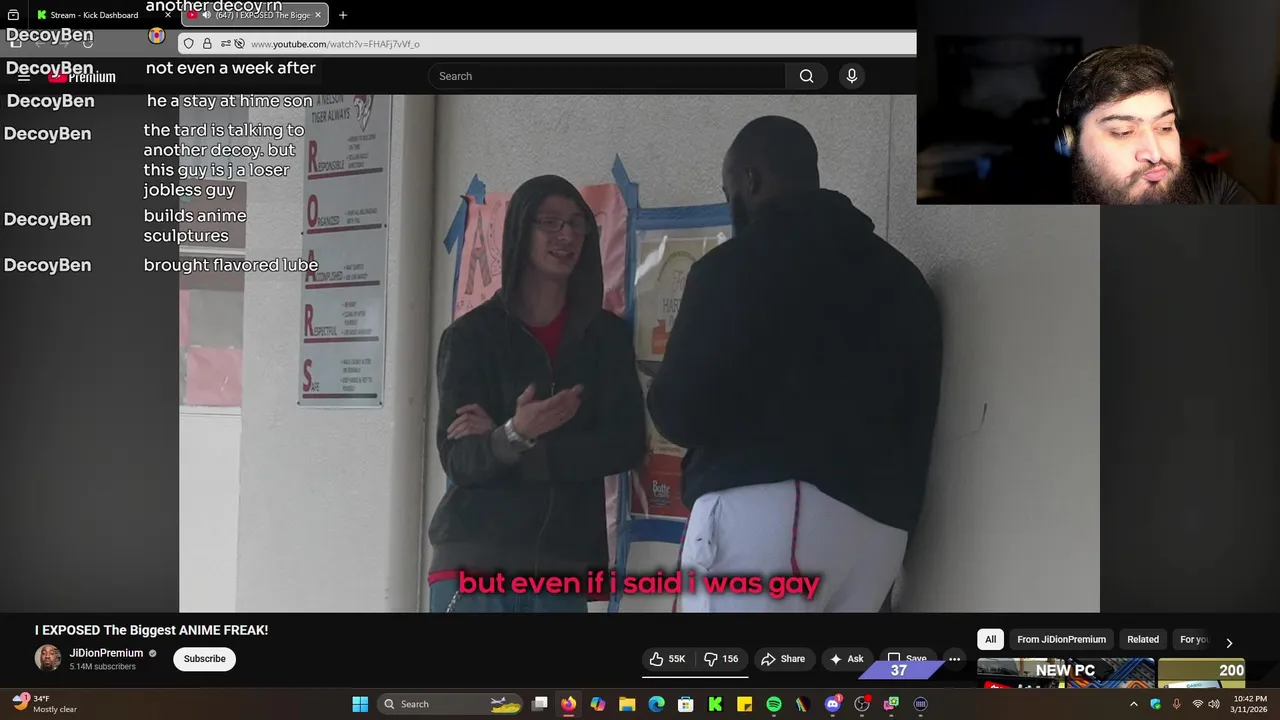The image size is (1280, 720).
Task: Click the Windows taskbar Search box
Action: point(451,704)
